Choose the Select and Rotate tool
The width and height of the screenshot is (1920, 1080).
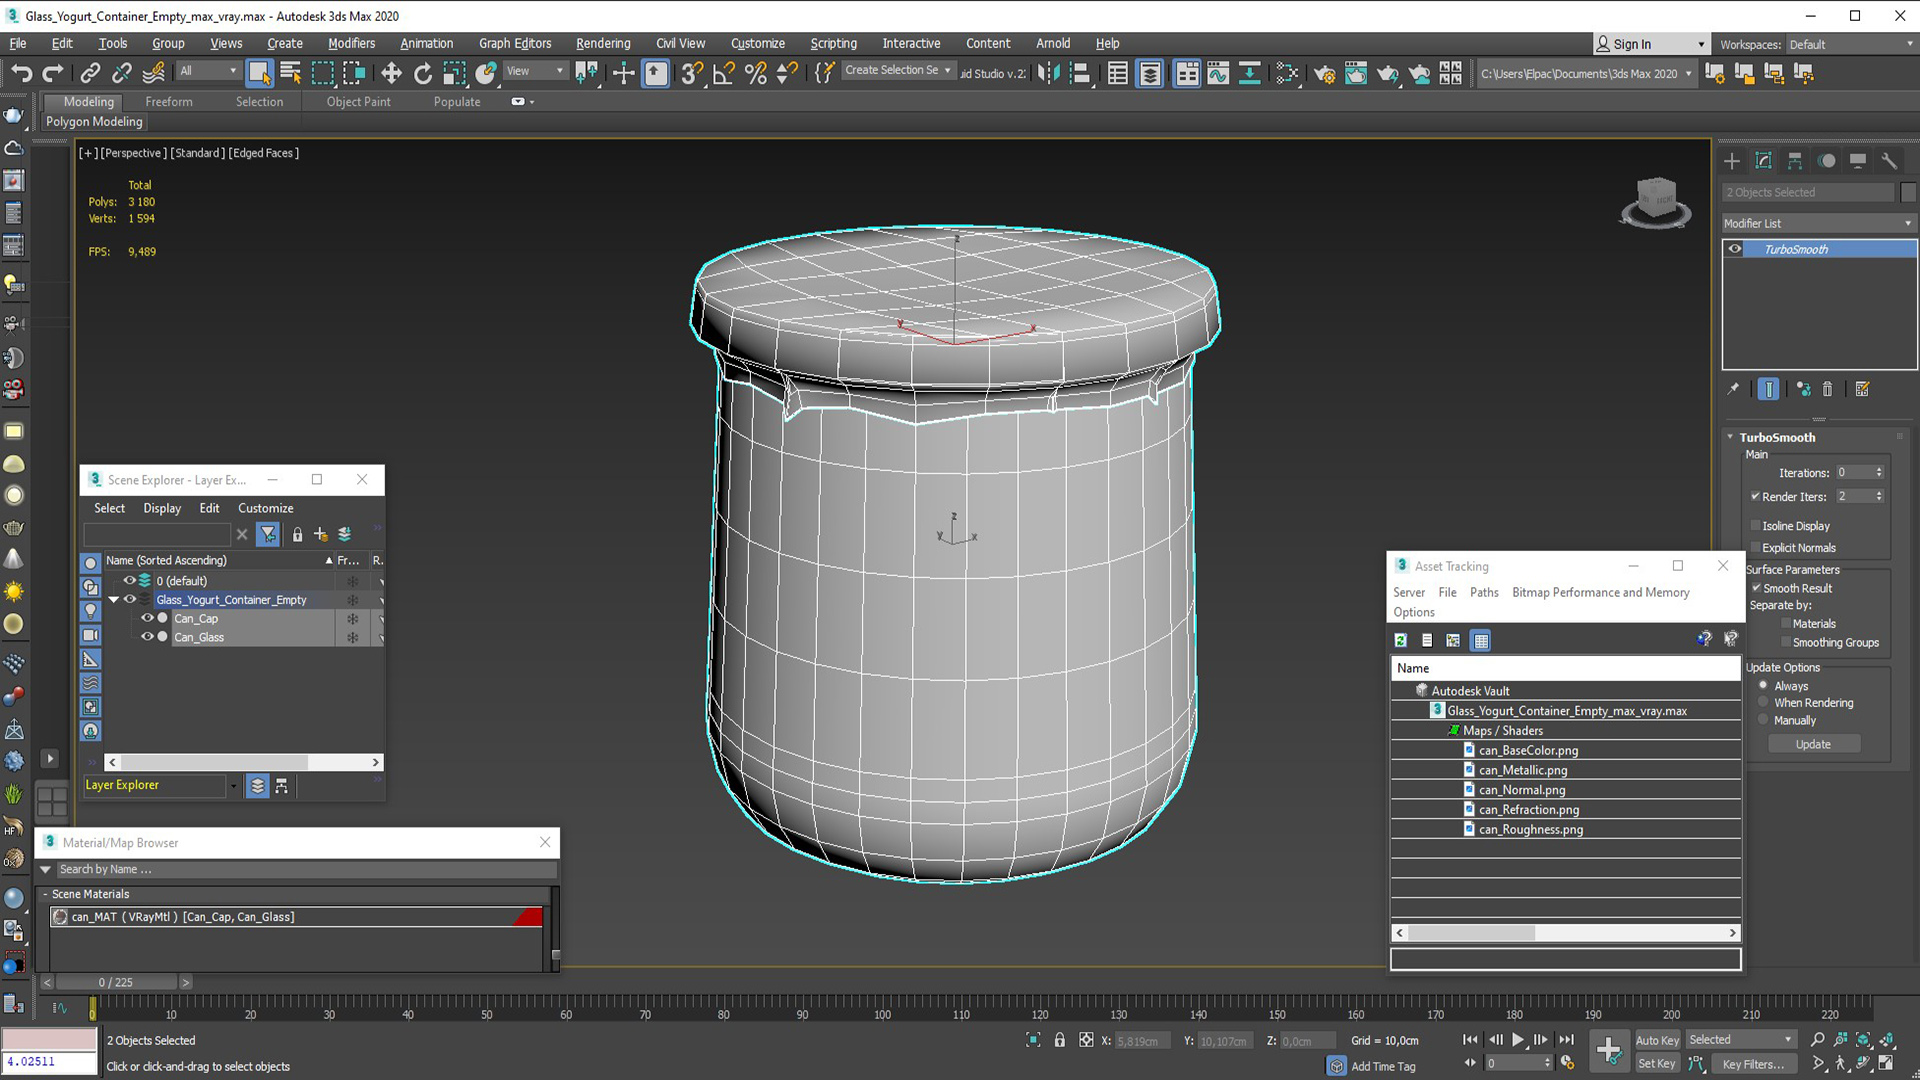(x=423, y=73)
